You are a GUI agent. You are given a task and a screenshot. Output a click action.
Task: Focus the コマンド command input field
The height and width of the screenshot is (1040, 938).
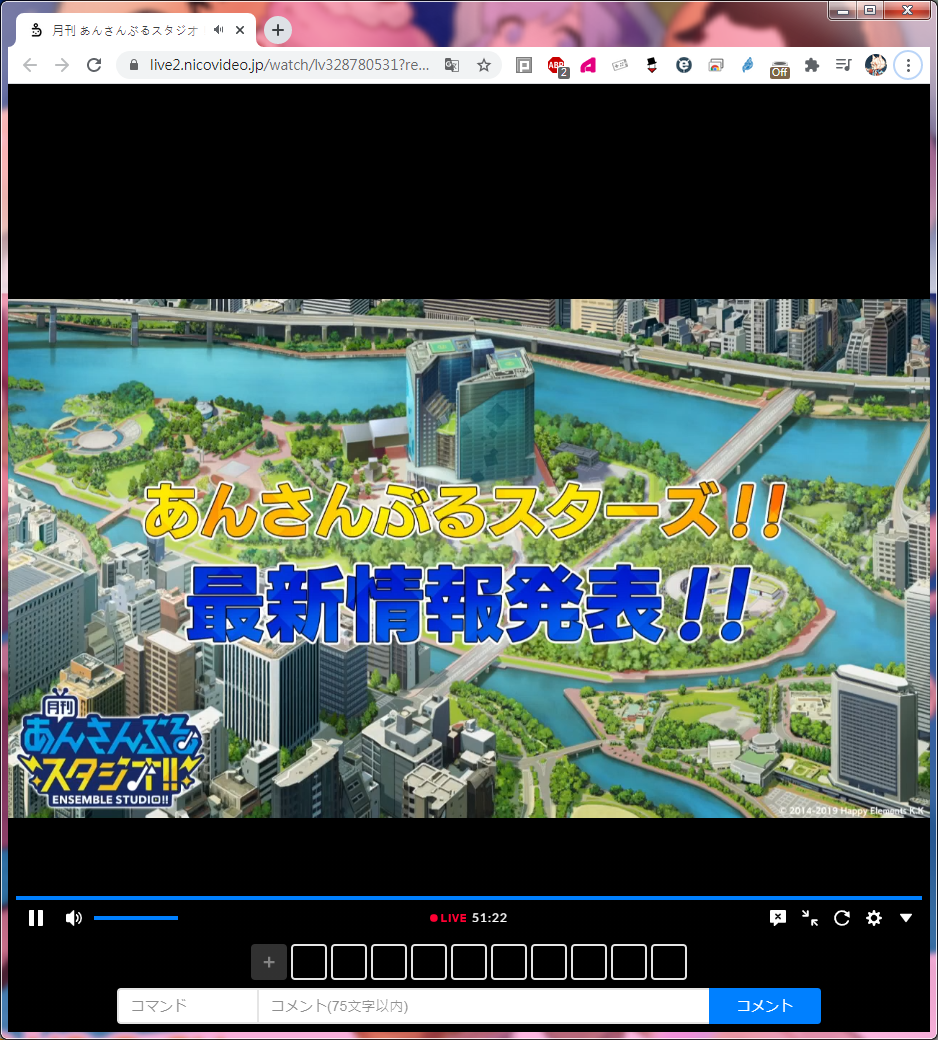(x=187, y=1006)
